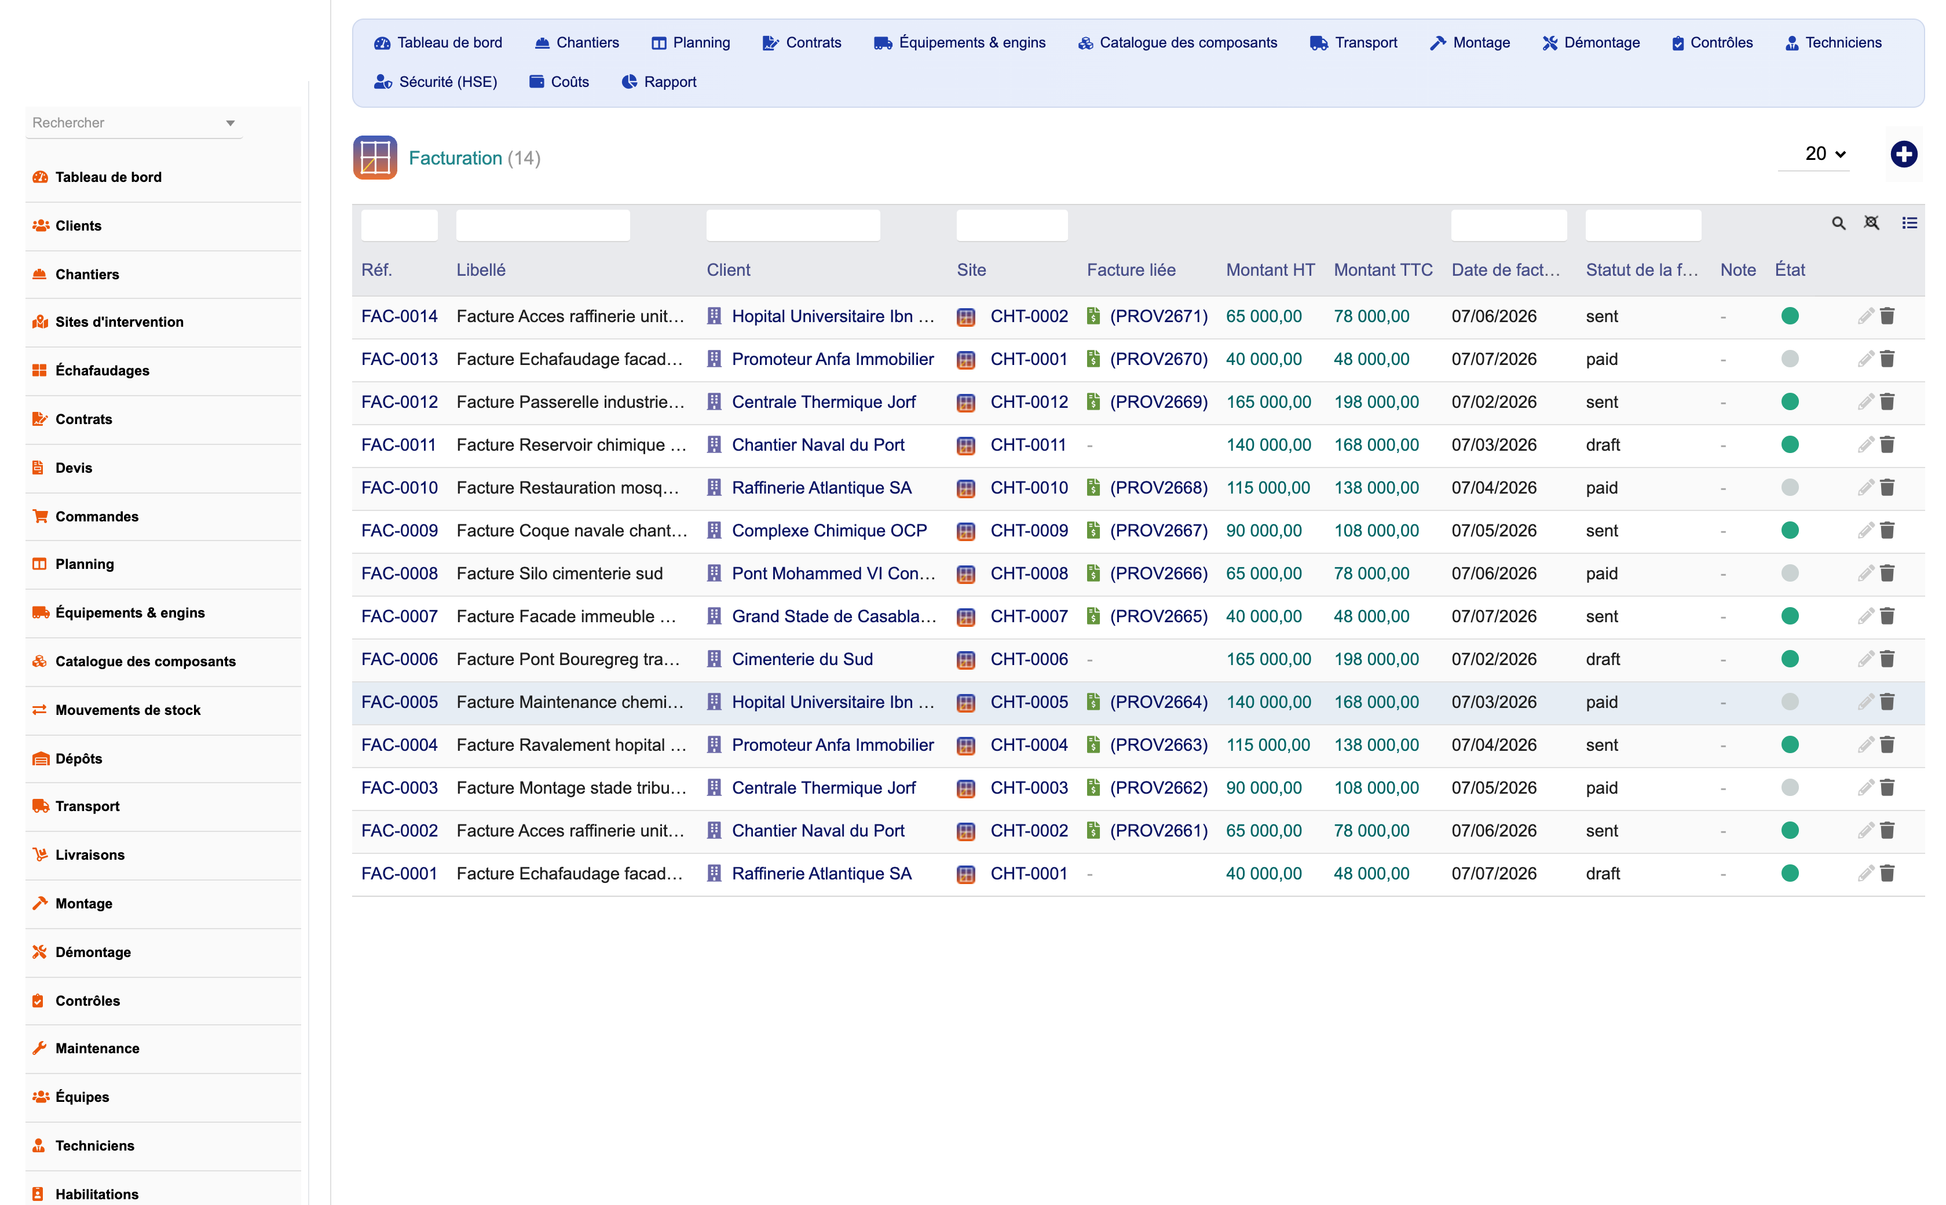Click the clear search filter icon
The height and width of the screenshot is (1205, 1946).
pos(1871,223)
